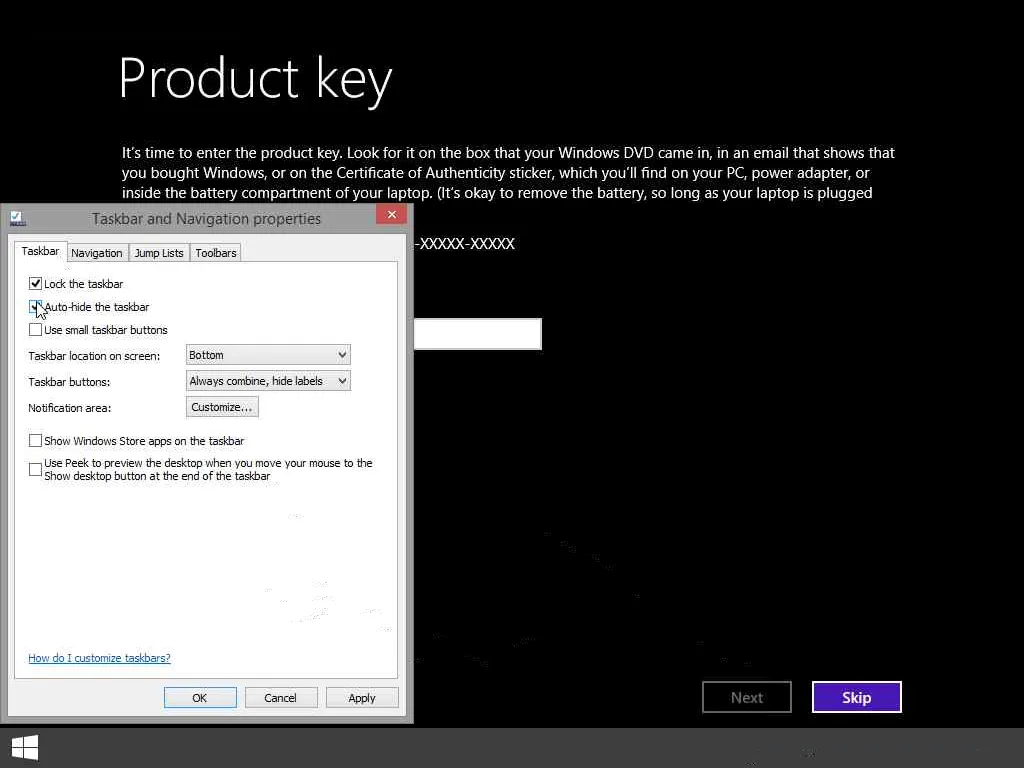
Task: Select the Taskbar tab
Action: point(40,251)
